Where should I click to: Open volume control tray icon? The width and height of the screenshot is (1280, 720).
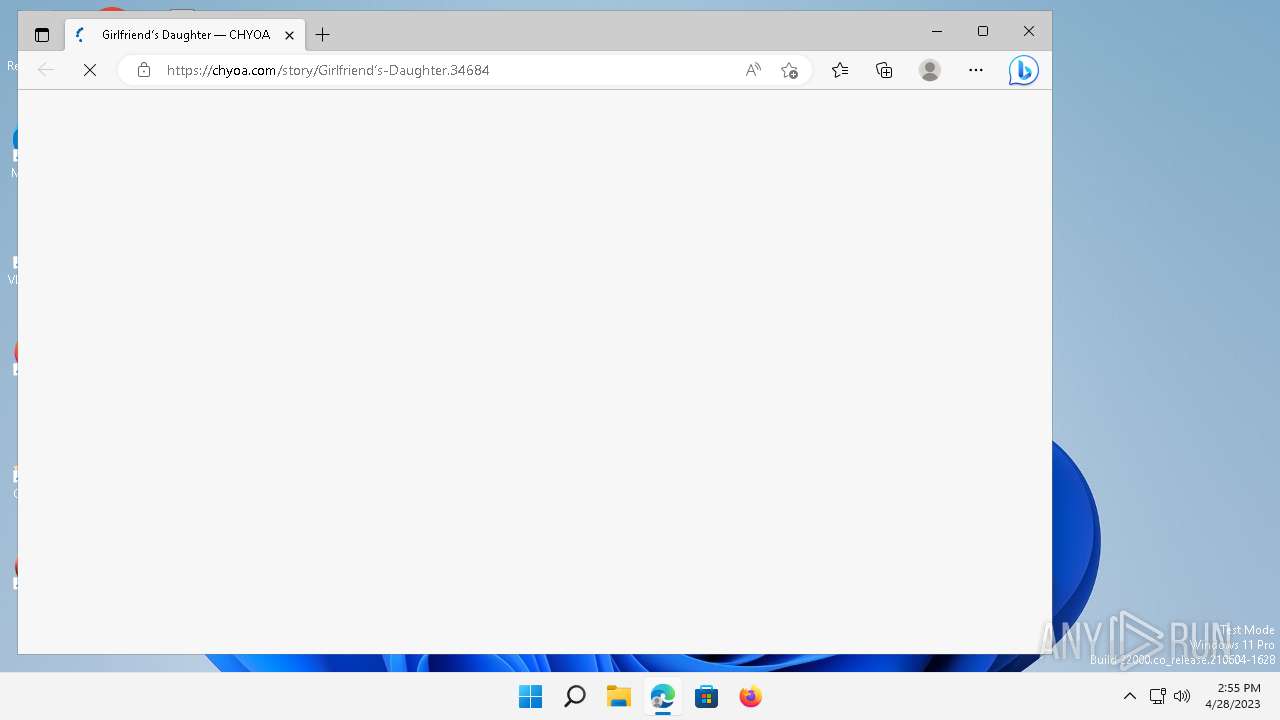pyautogui.click(x=1182, y=696)
